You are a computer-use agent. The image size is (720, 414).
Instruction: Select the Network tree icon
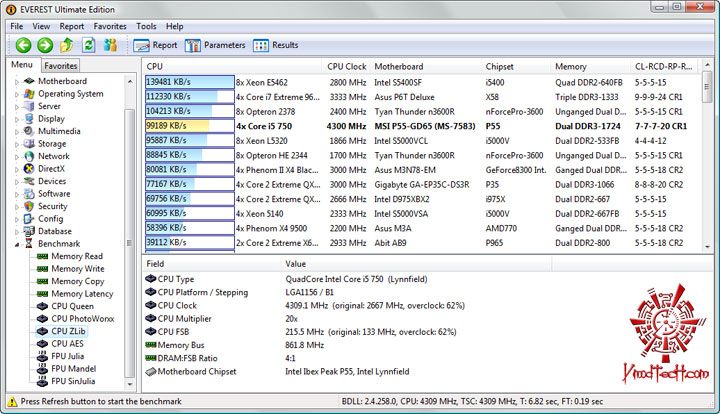tap(29, 156)
